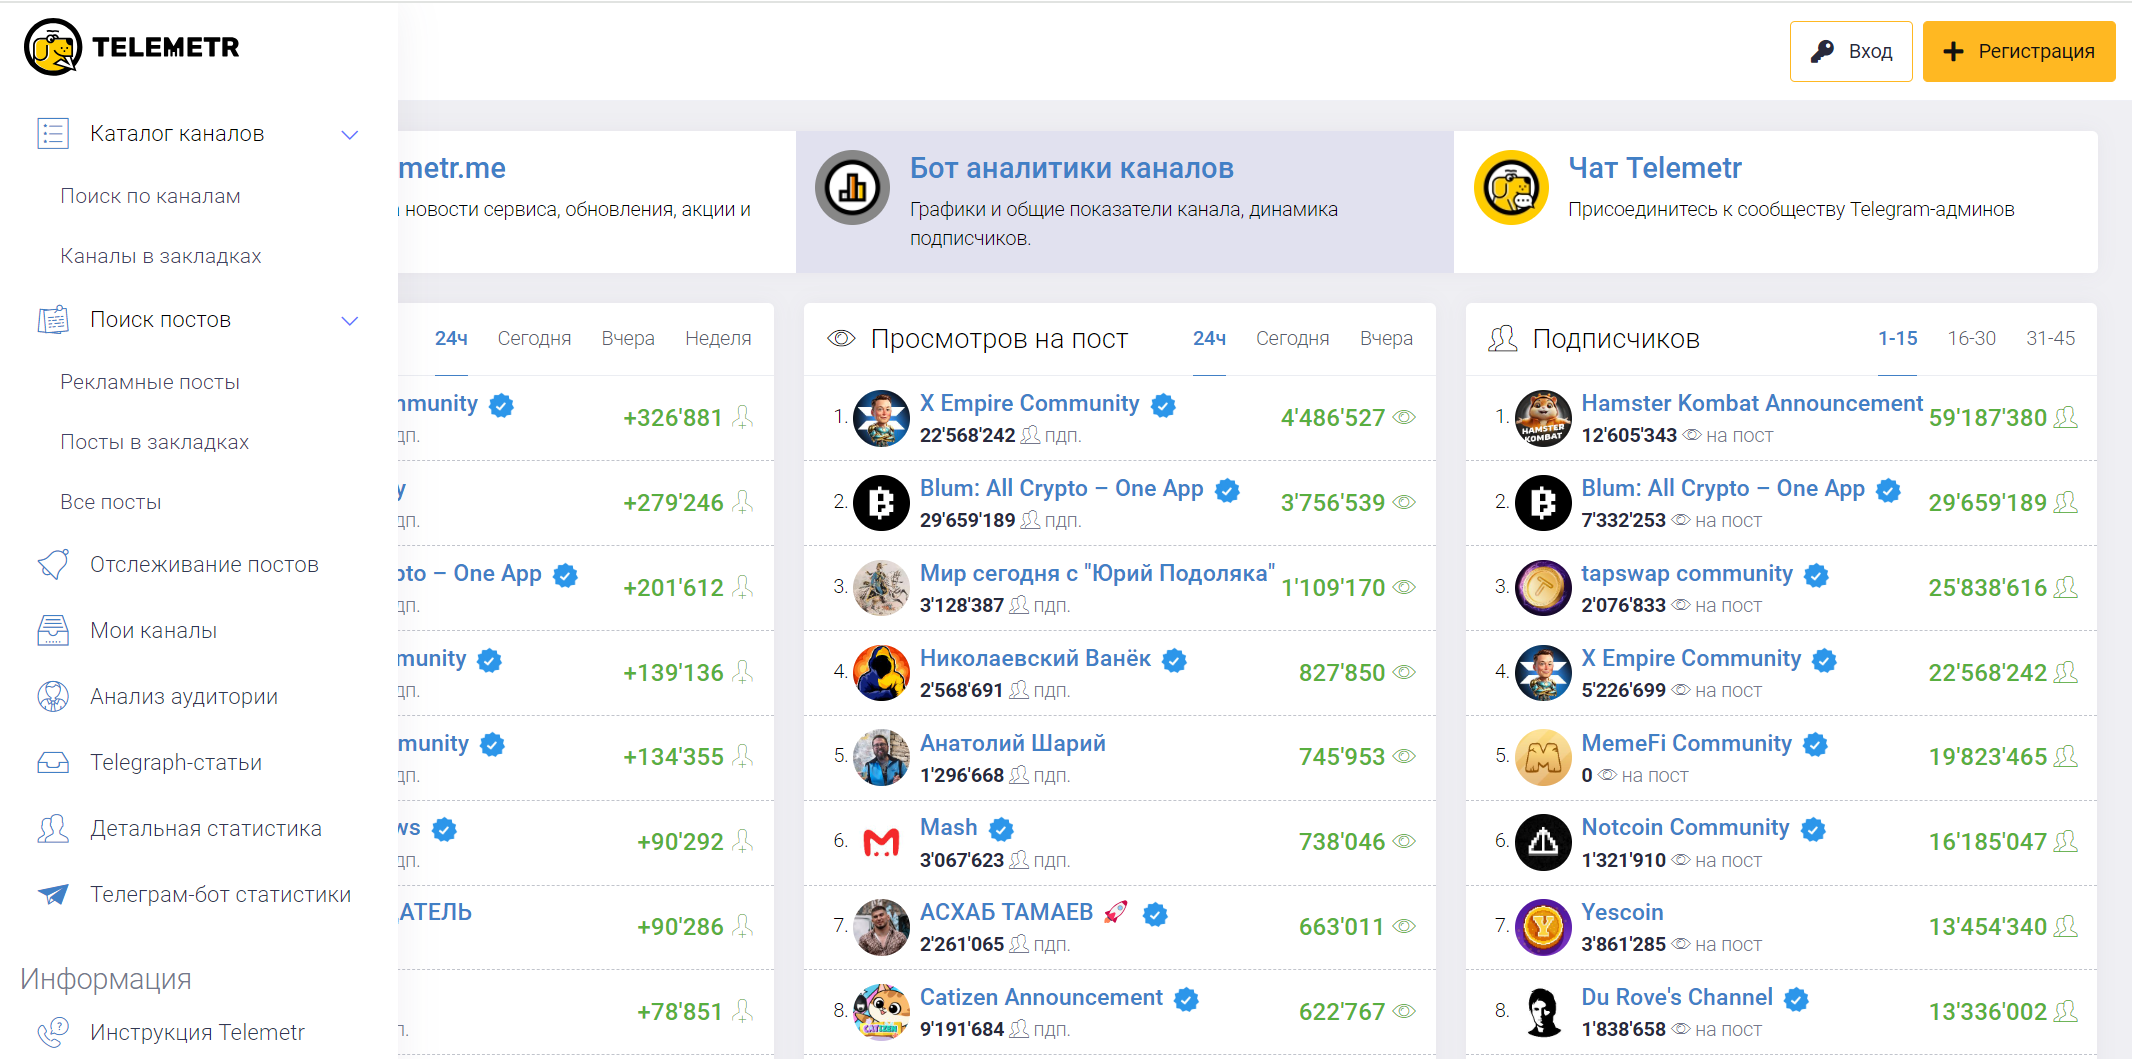This screenshot has height=1059, width=2132.
Task: Open Рекламные посты
Action: click(150, 382)
